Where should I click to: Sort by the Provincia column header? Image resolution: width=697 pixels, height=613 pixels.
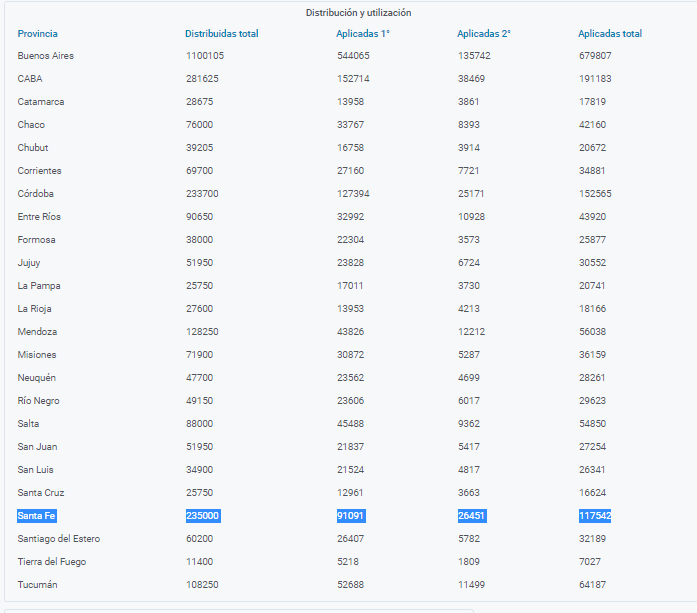click(x=37, y=34)
